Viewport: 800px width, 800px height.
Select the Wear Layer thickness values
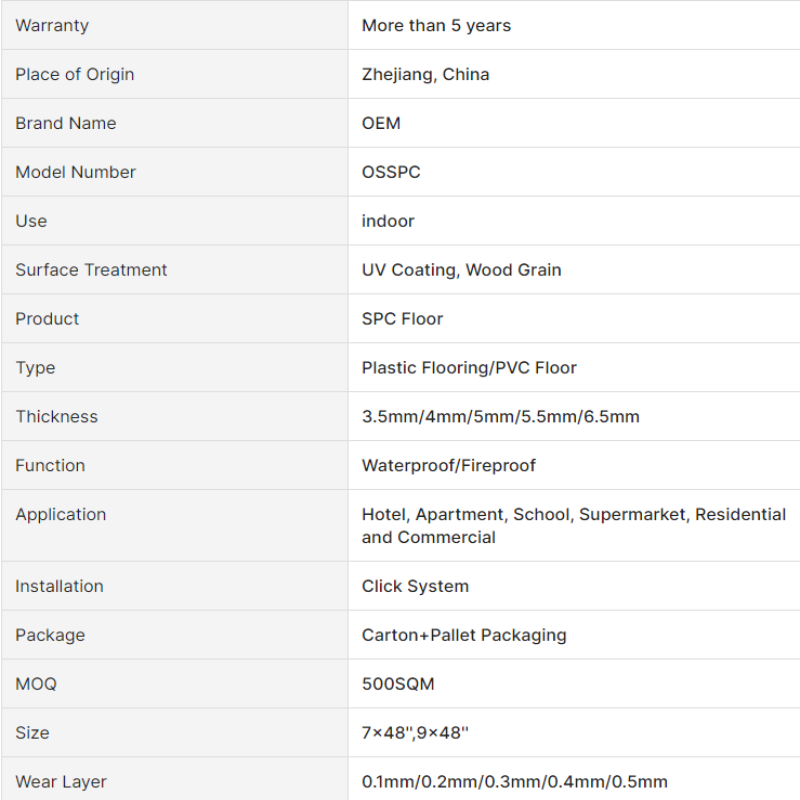coord(515,782)
